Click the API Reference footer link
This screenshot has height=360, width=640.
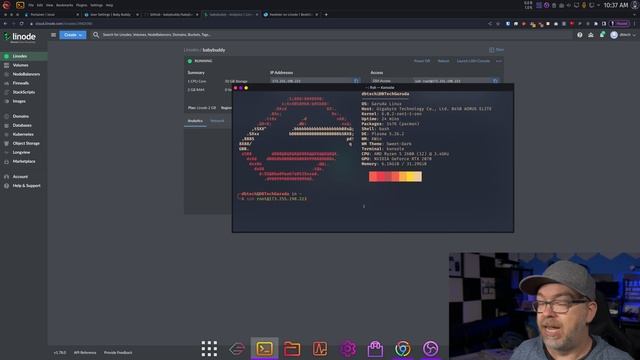click(85, 352)
